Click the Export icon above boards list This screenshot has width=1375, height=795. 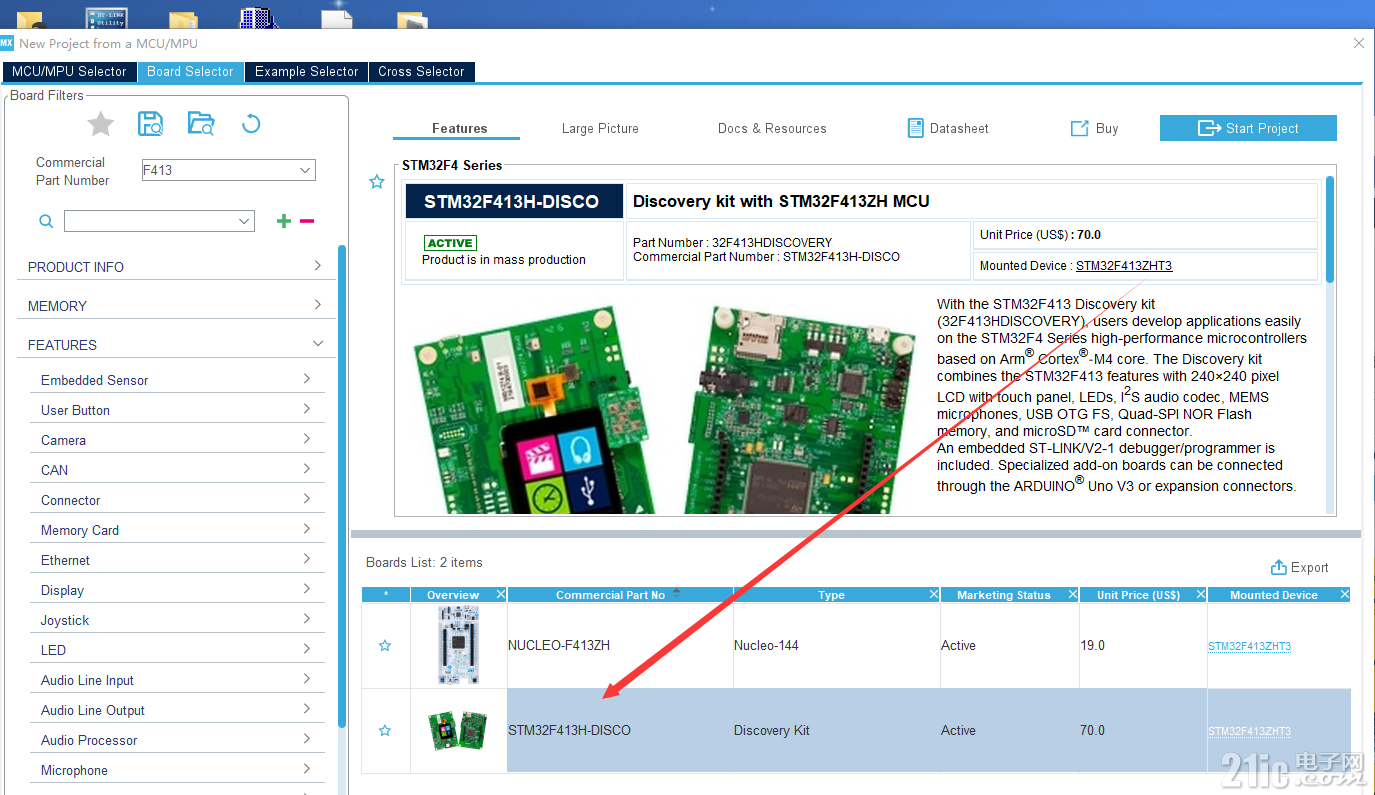click(1279, 567)
